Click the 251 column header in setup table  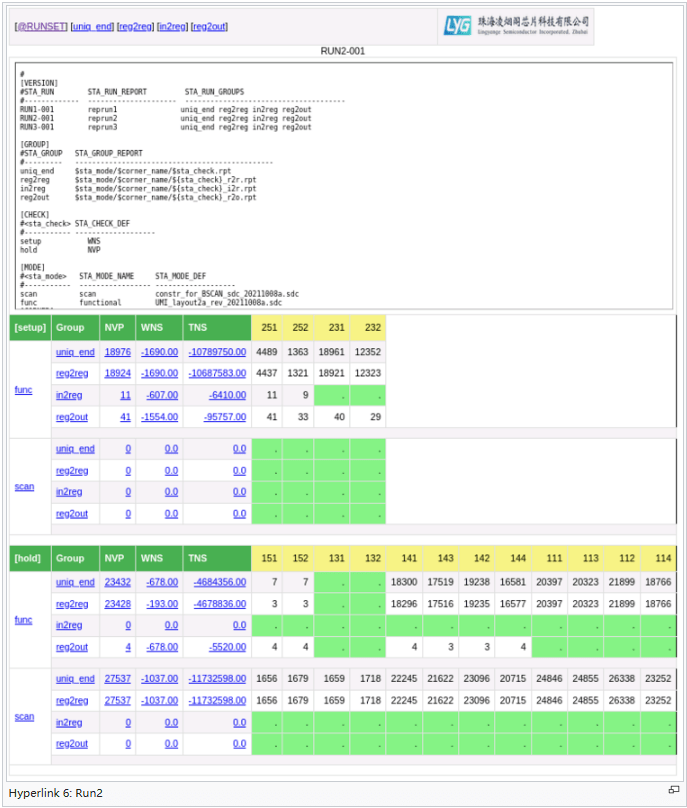[270, 328]
